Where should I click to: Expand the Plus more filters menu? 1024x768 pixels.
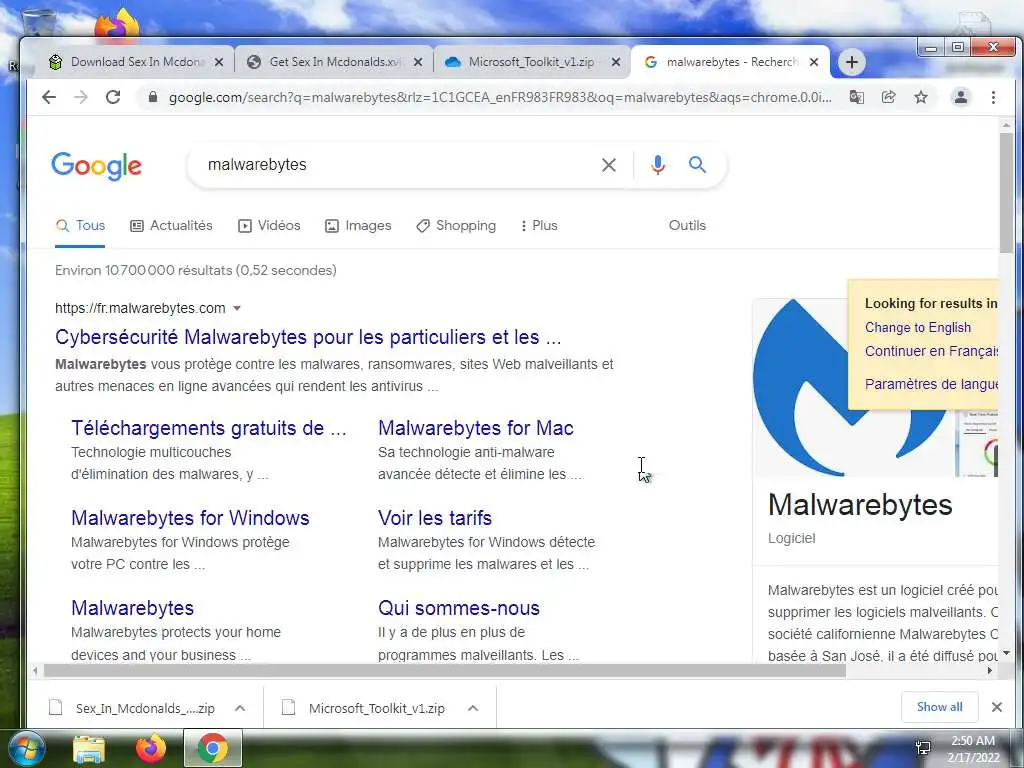pyautogui.click(x=539, y=226)
